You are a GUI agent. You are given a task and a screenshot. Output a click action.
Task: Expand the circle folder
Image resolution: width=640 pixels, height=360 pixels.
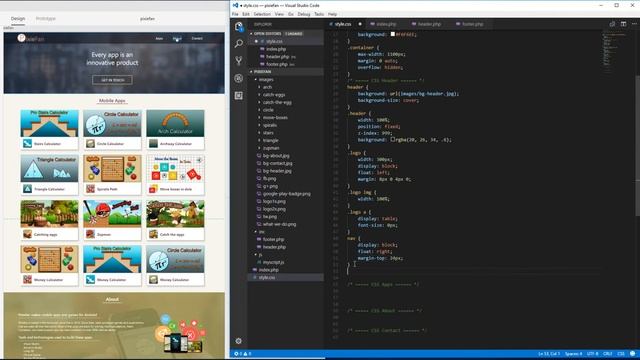tap(260, 110)
